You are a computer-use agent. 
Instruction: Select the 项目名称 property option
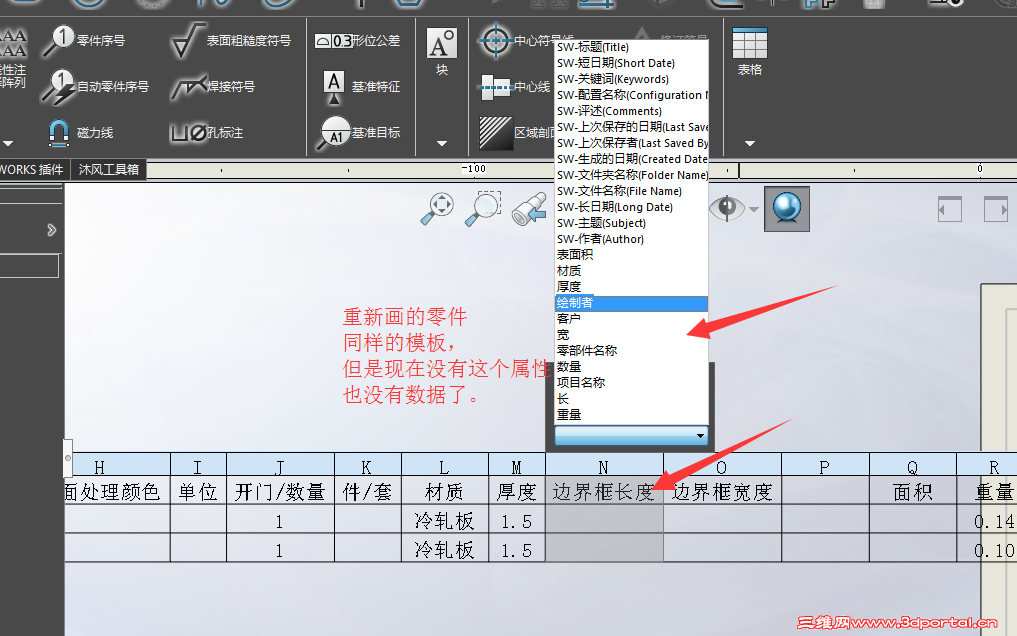pyautogui.click(x=631, y=383)
